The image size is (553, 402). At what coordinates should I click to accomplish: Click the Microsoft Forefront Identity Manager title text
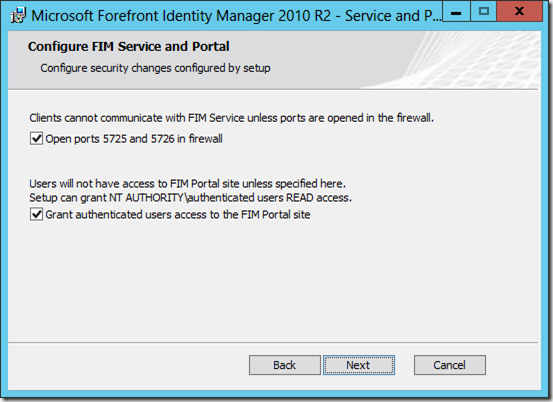pyautogui.click(x=236, y=16)
